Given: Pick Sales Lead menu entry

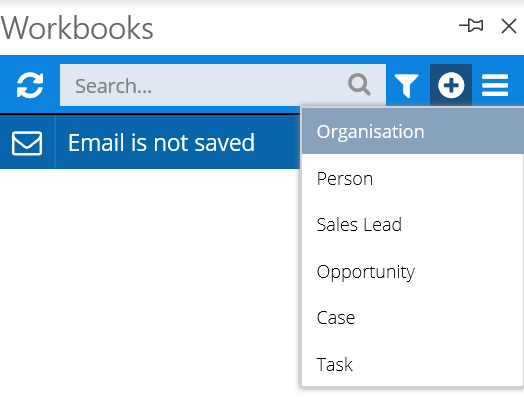Looking at the screenshot, I should pos(413,225).
